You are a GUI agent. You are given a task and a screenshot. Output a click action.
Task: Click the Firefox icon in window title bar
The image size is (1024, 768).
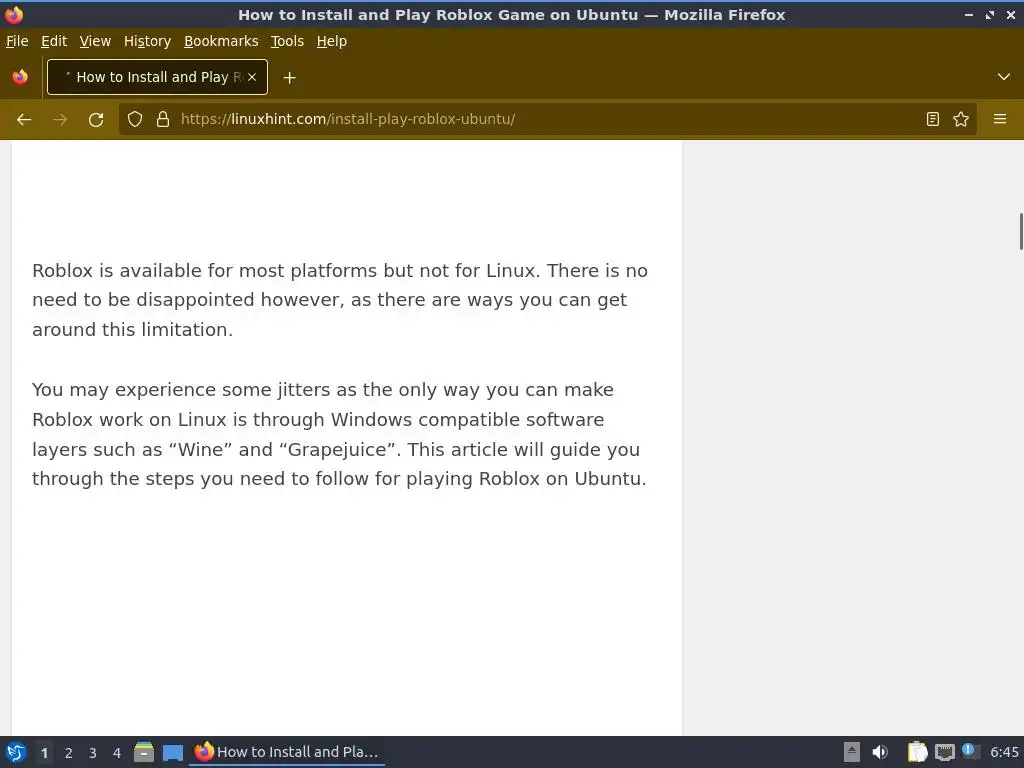14,14
